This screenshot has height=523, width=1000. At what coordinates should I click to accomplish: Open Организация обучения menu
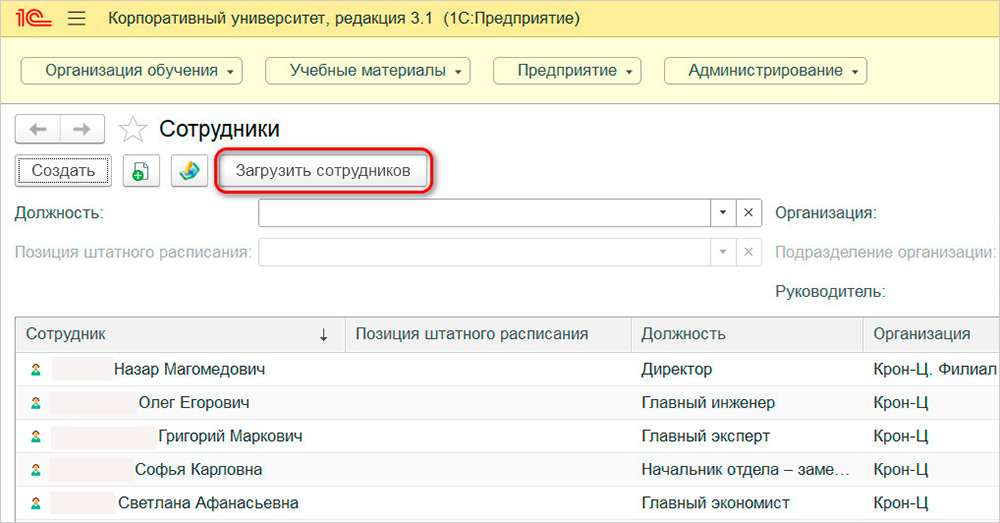[131, 71]
